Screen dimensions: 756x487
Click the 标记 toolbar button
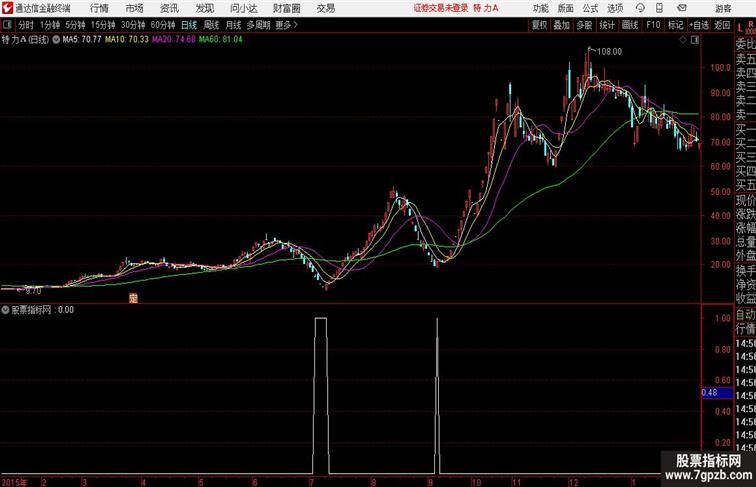pos(675,25)
